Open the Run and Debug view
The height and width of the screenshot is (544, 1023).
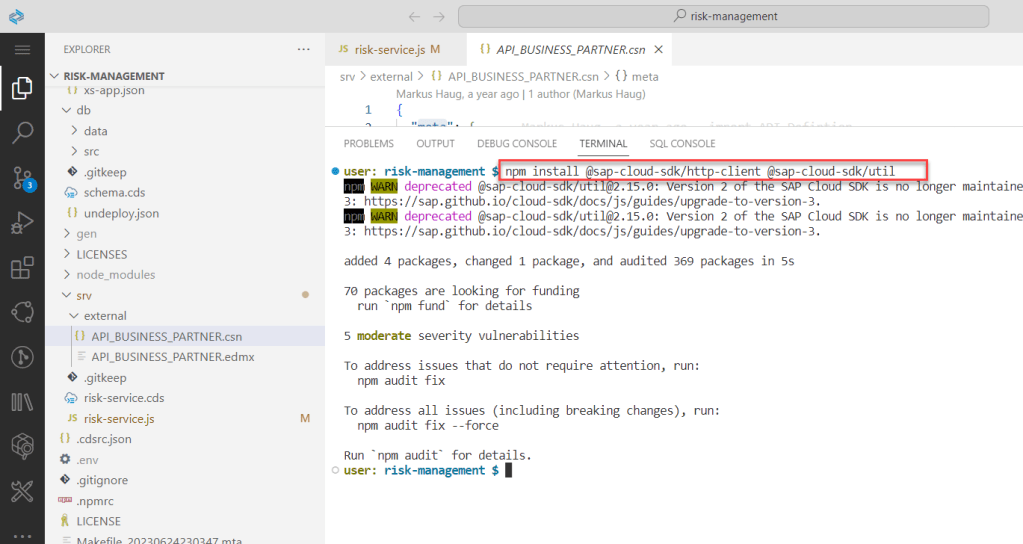22,223
